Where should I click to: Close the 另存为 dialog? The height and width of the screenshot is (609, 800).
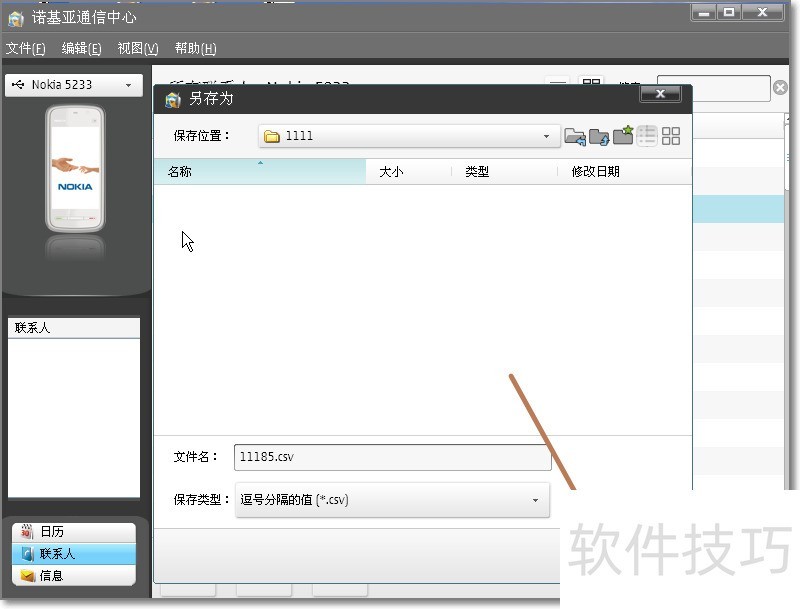(661, 94)
